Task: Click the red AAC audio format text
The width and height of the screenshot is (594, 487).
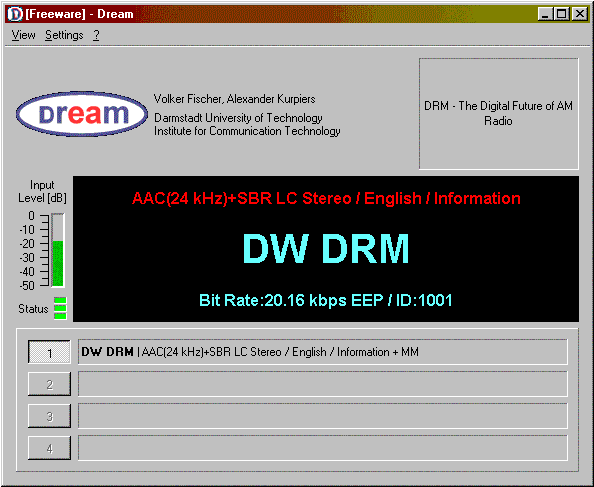Action: tap(326, 198)
